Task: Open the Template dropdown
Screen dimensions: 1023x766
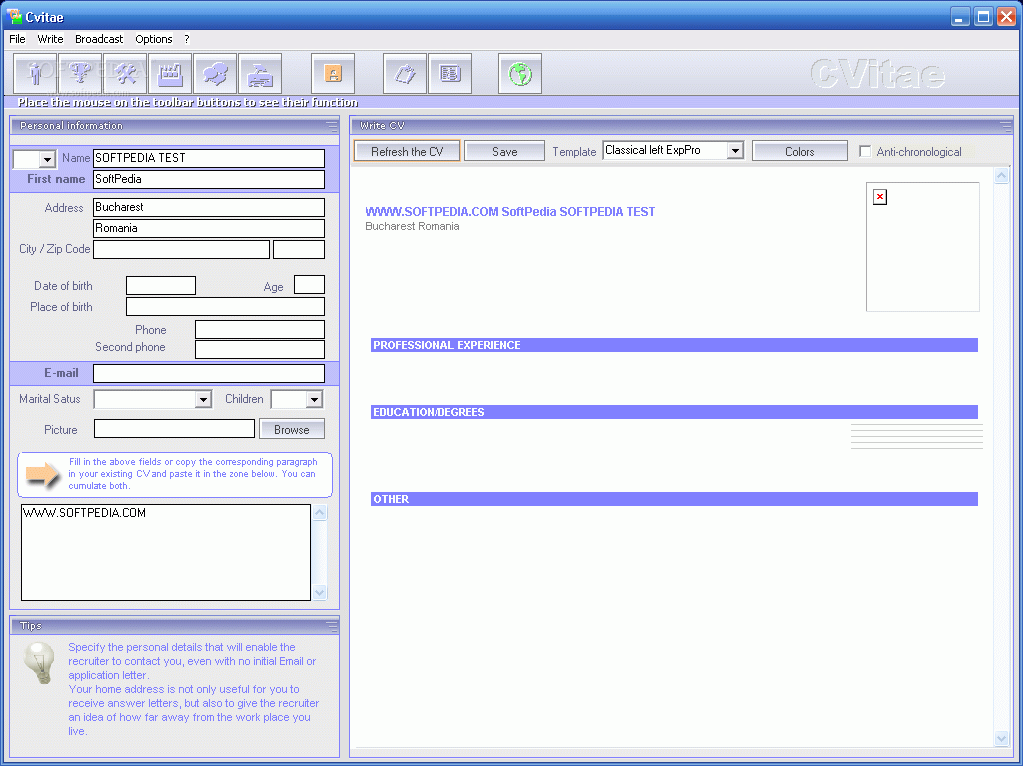Action: (735, 151)
